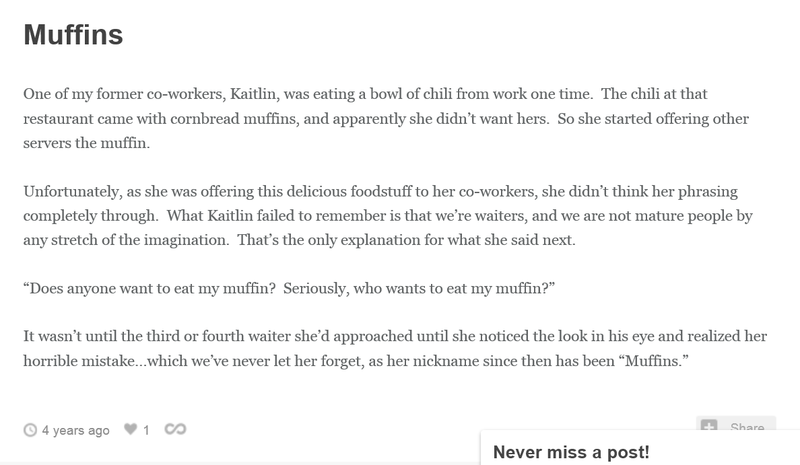Click the line 'servers the muffin.'

(87, 143)
